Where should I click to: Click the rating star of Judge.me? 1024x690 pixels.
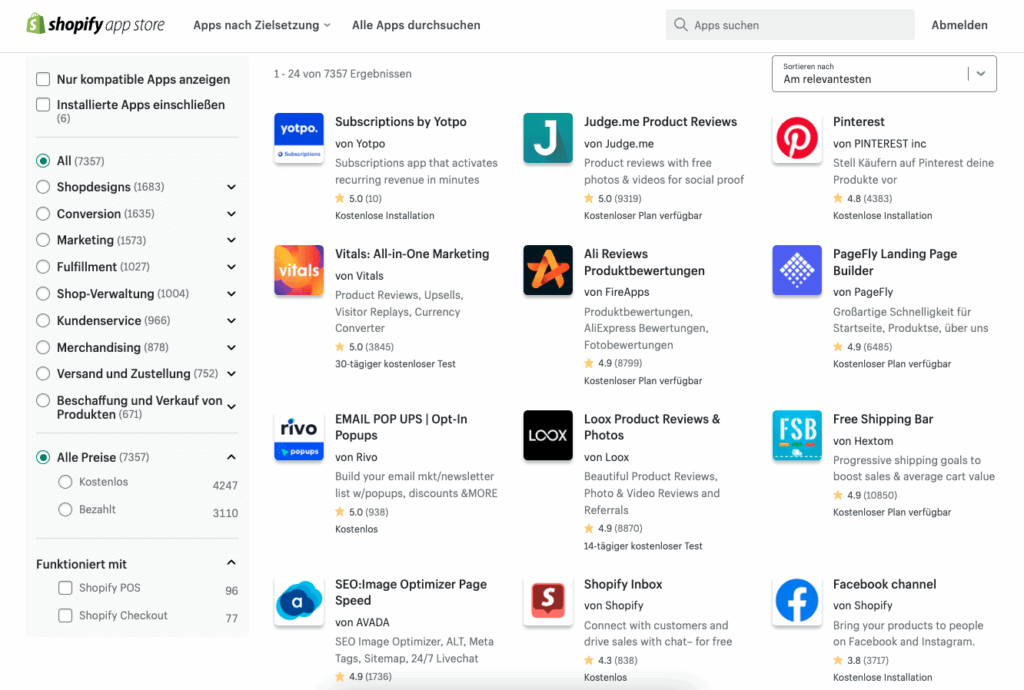[588, 198]
